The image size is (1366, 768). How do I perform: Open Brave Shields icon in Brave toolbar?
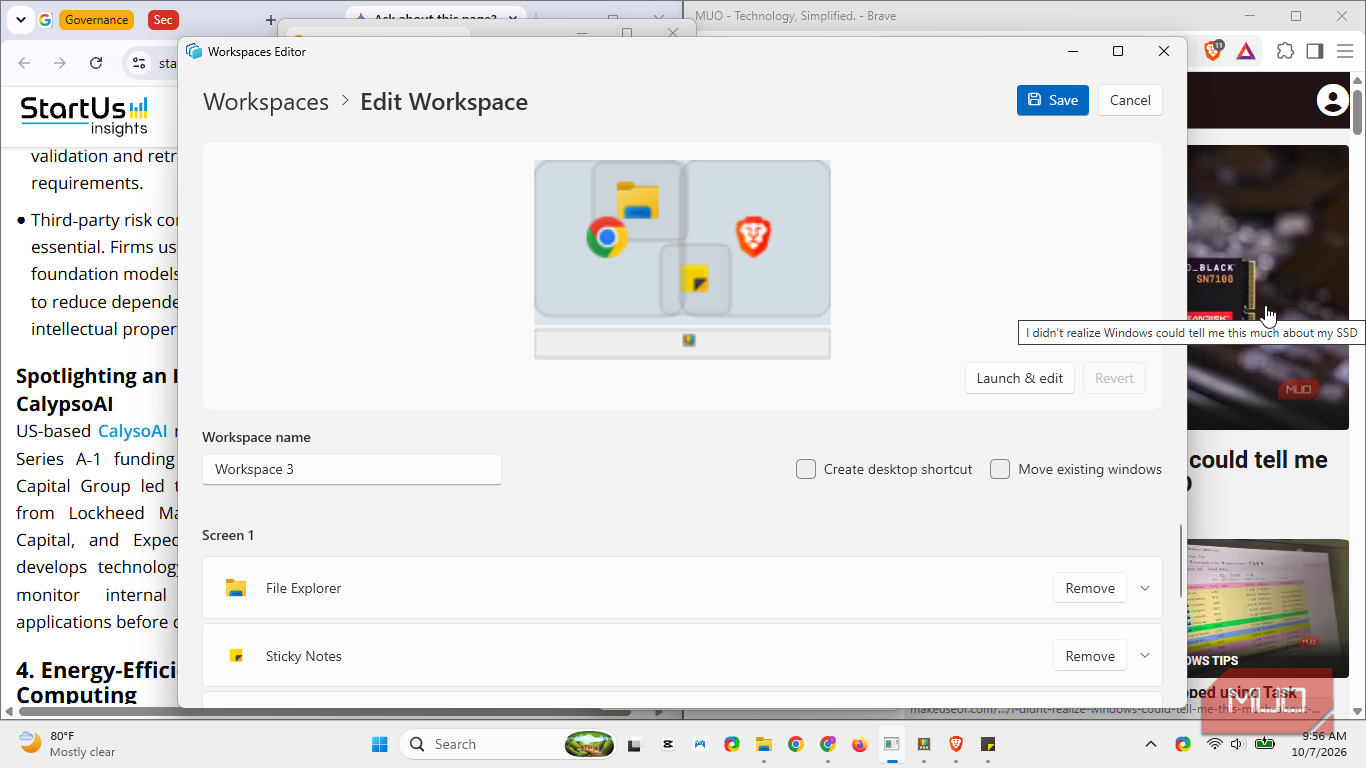pos(1213,51)
